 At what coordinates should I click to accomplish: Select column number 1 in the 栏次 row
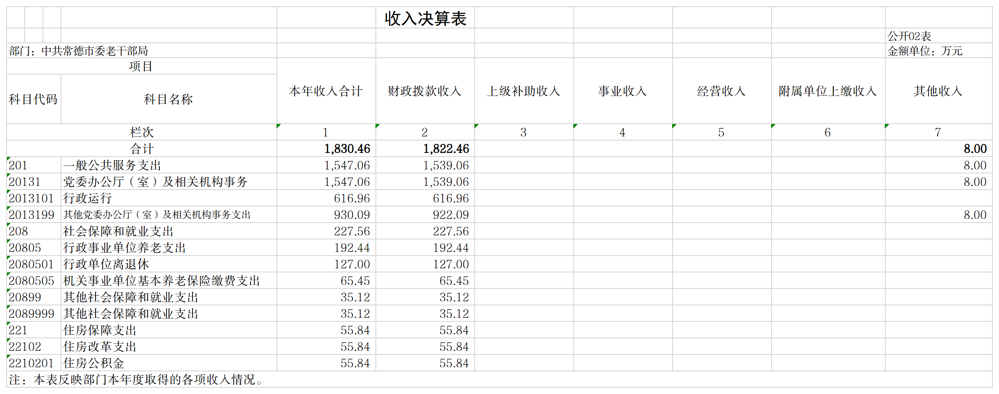pos(326,133)
